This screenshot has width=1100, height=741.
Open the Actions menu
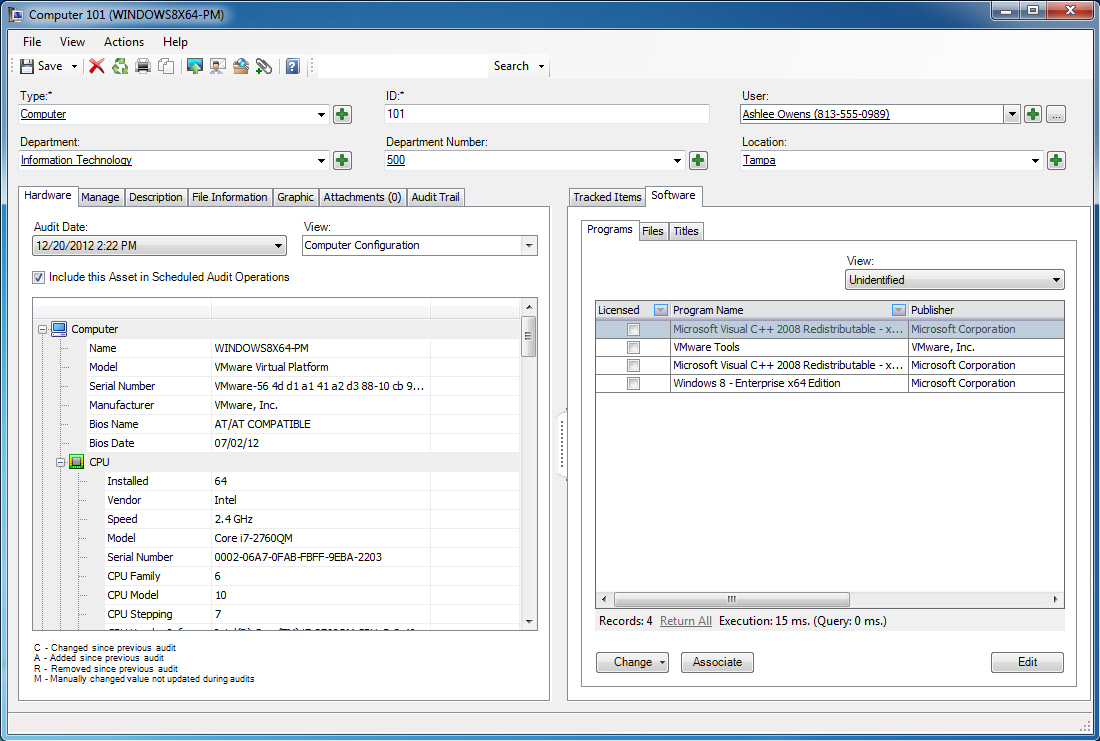pos(123,42)
